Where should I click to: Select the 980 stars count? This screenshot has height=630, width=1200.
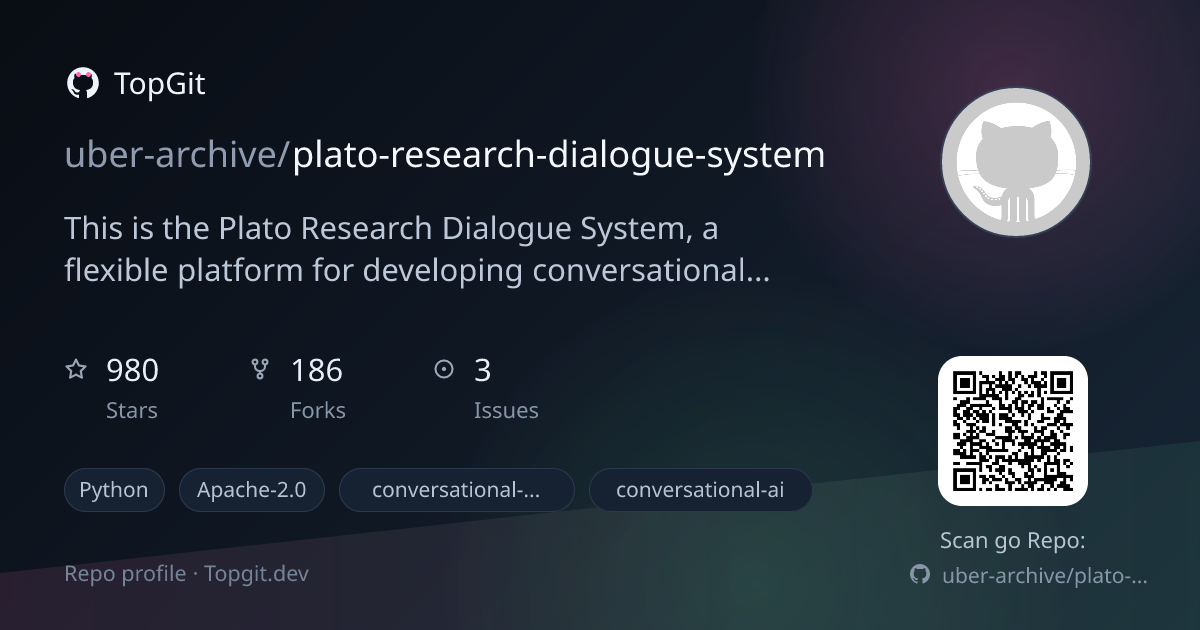pos(132,371)
